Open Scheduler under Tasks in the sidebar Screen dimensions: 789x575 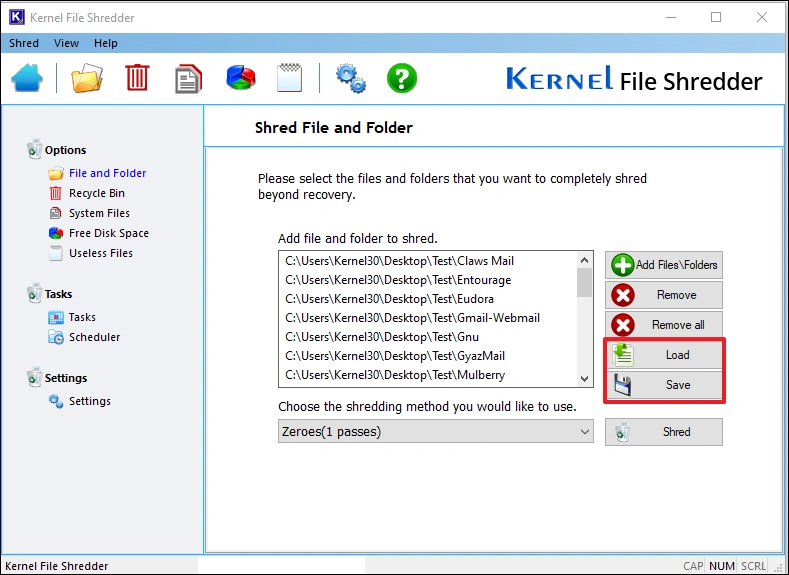(94, 337)
